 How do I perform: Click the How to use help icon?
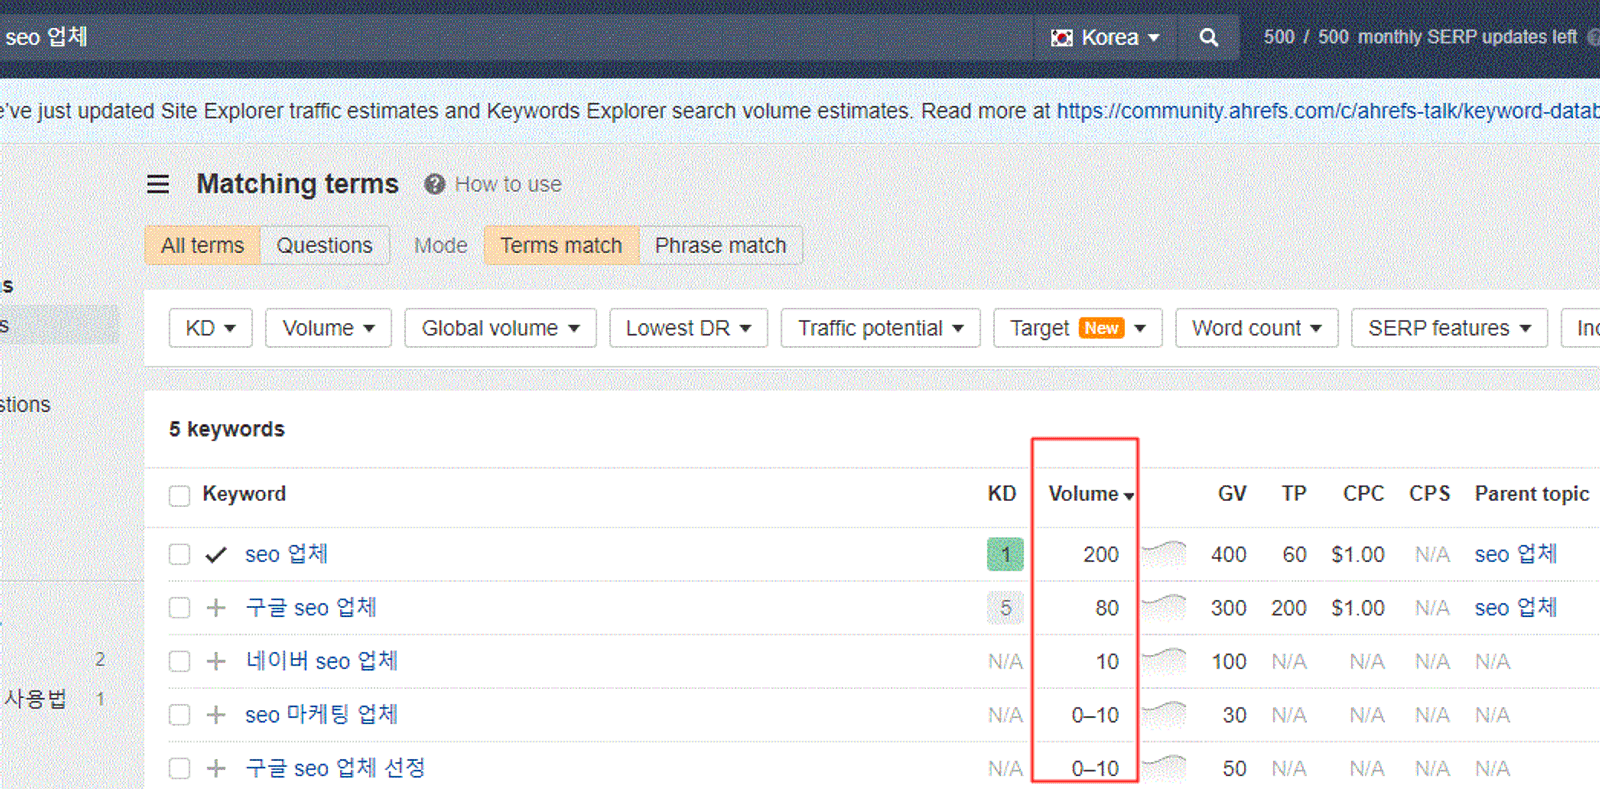click(x=434, y=184)
